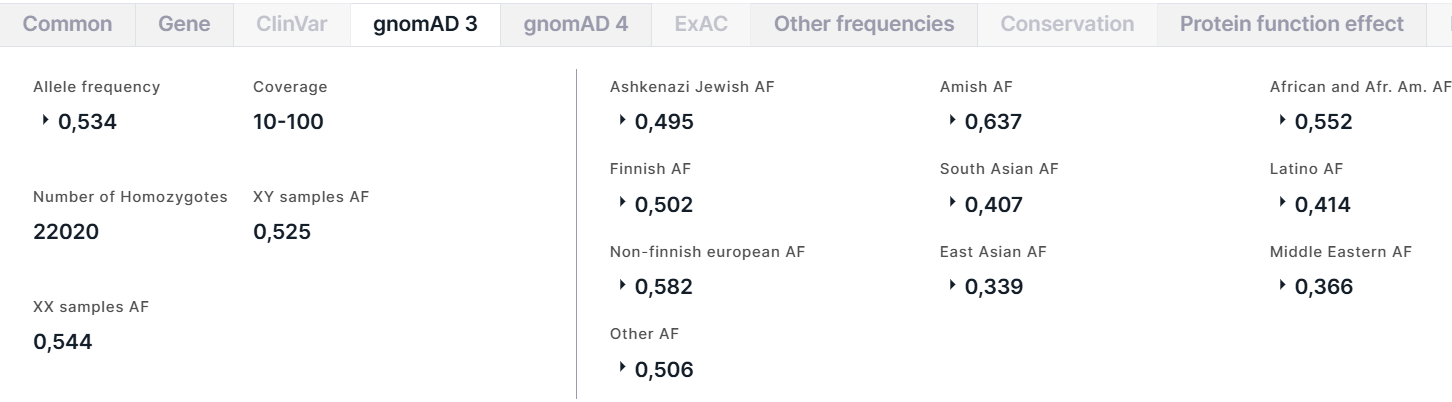Select the ClinVar tab

[x=292, y=24]
